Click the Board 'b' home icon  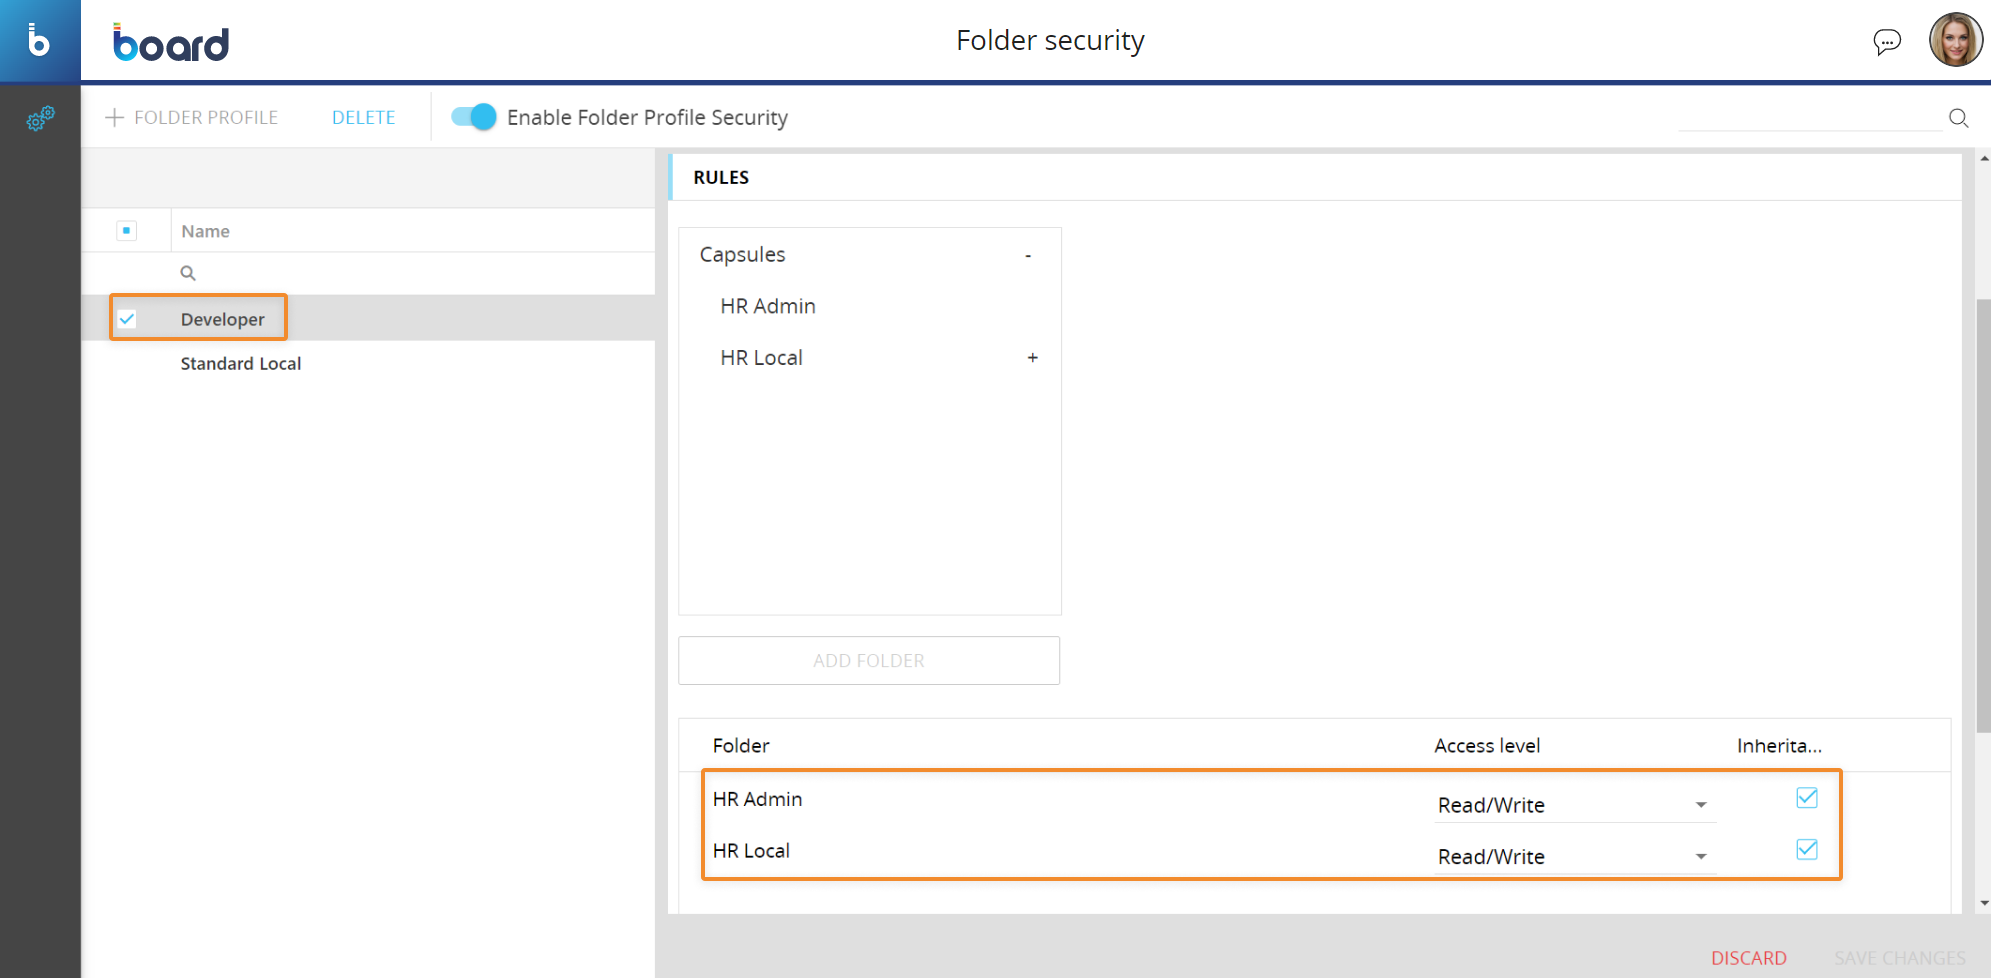39,41
